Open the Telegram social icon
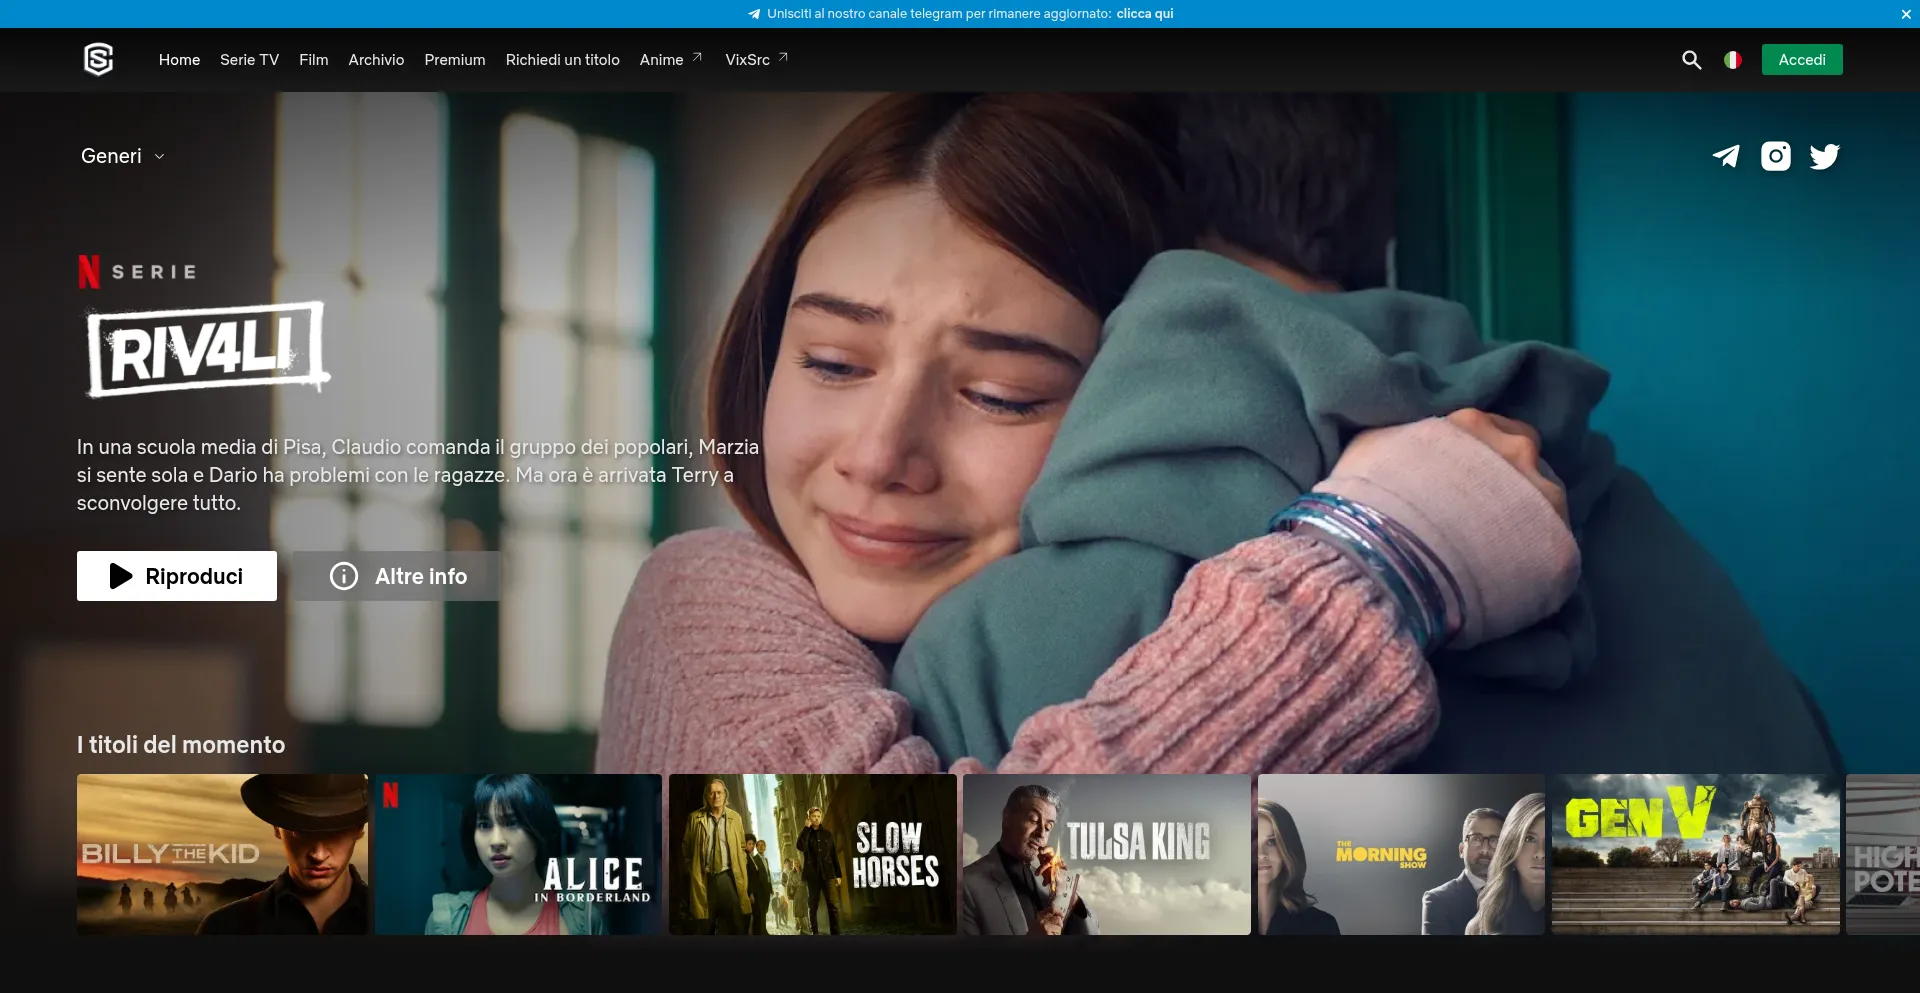 point(1726,156)
